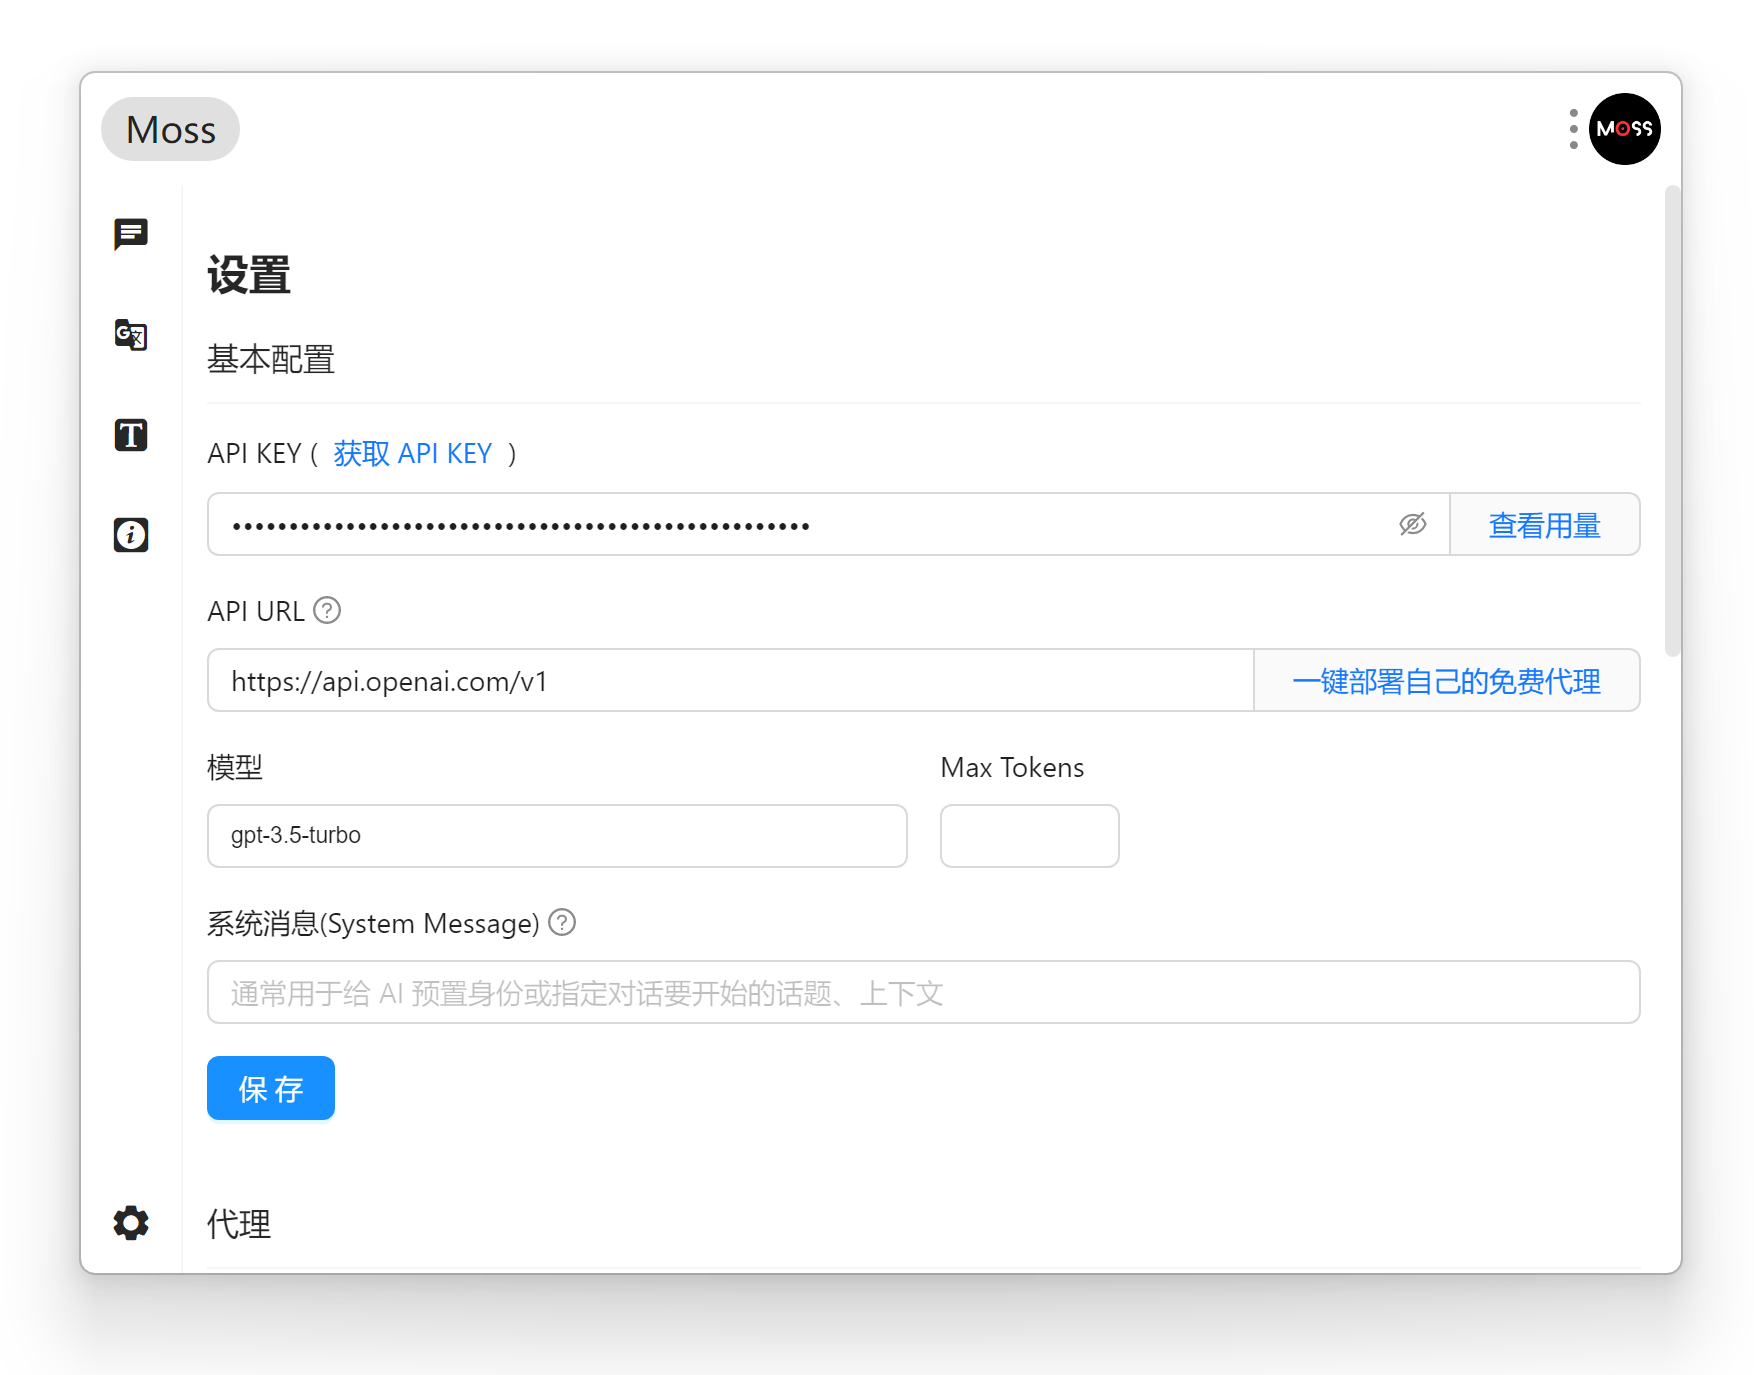Click the 基本配置 section heading
This screenshot has width=1754, height=1375.
coord(271,359)
